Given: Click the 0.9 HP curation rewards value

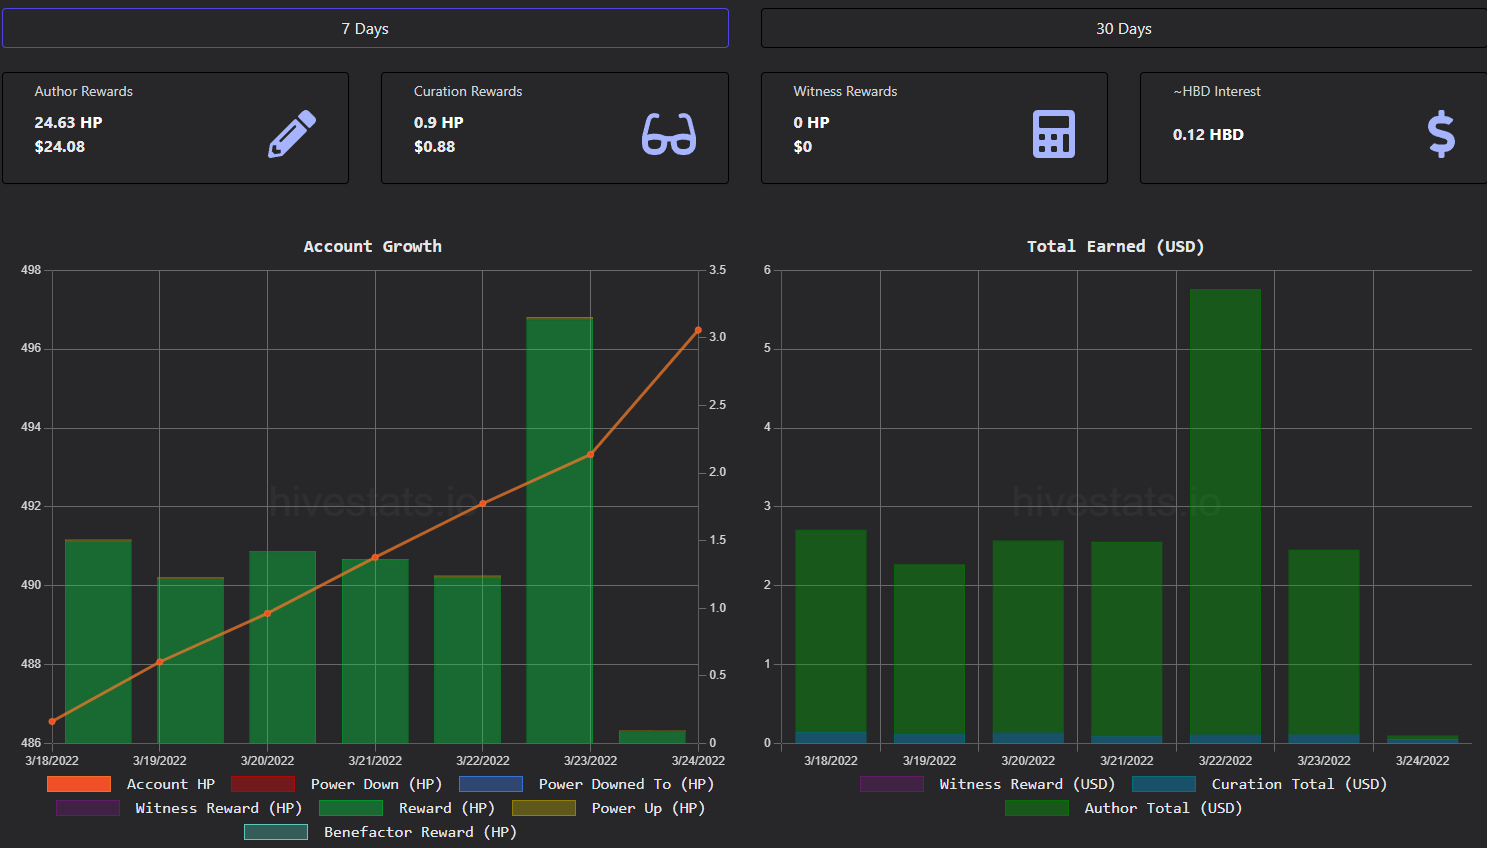Looking at the screenshot, I should click(438, 122).
